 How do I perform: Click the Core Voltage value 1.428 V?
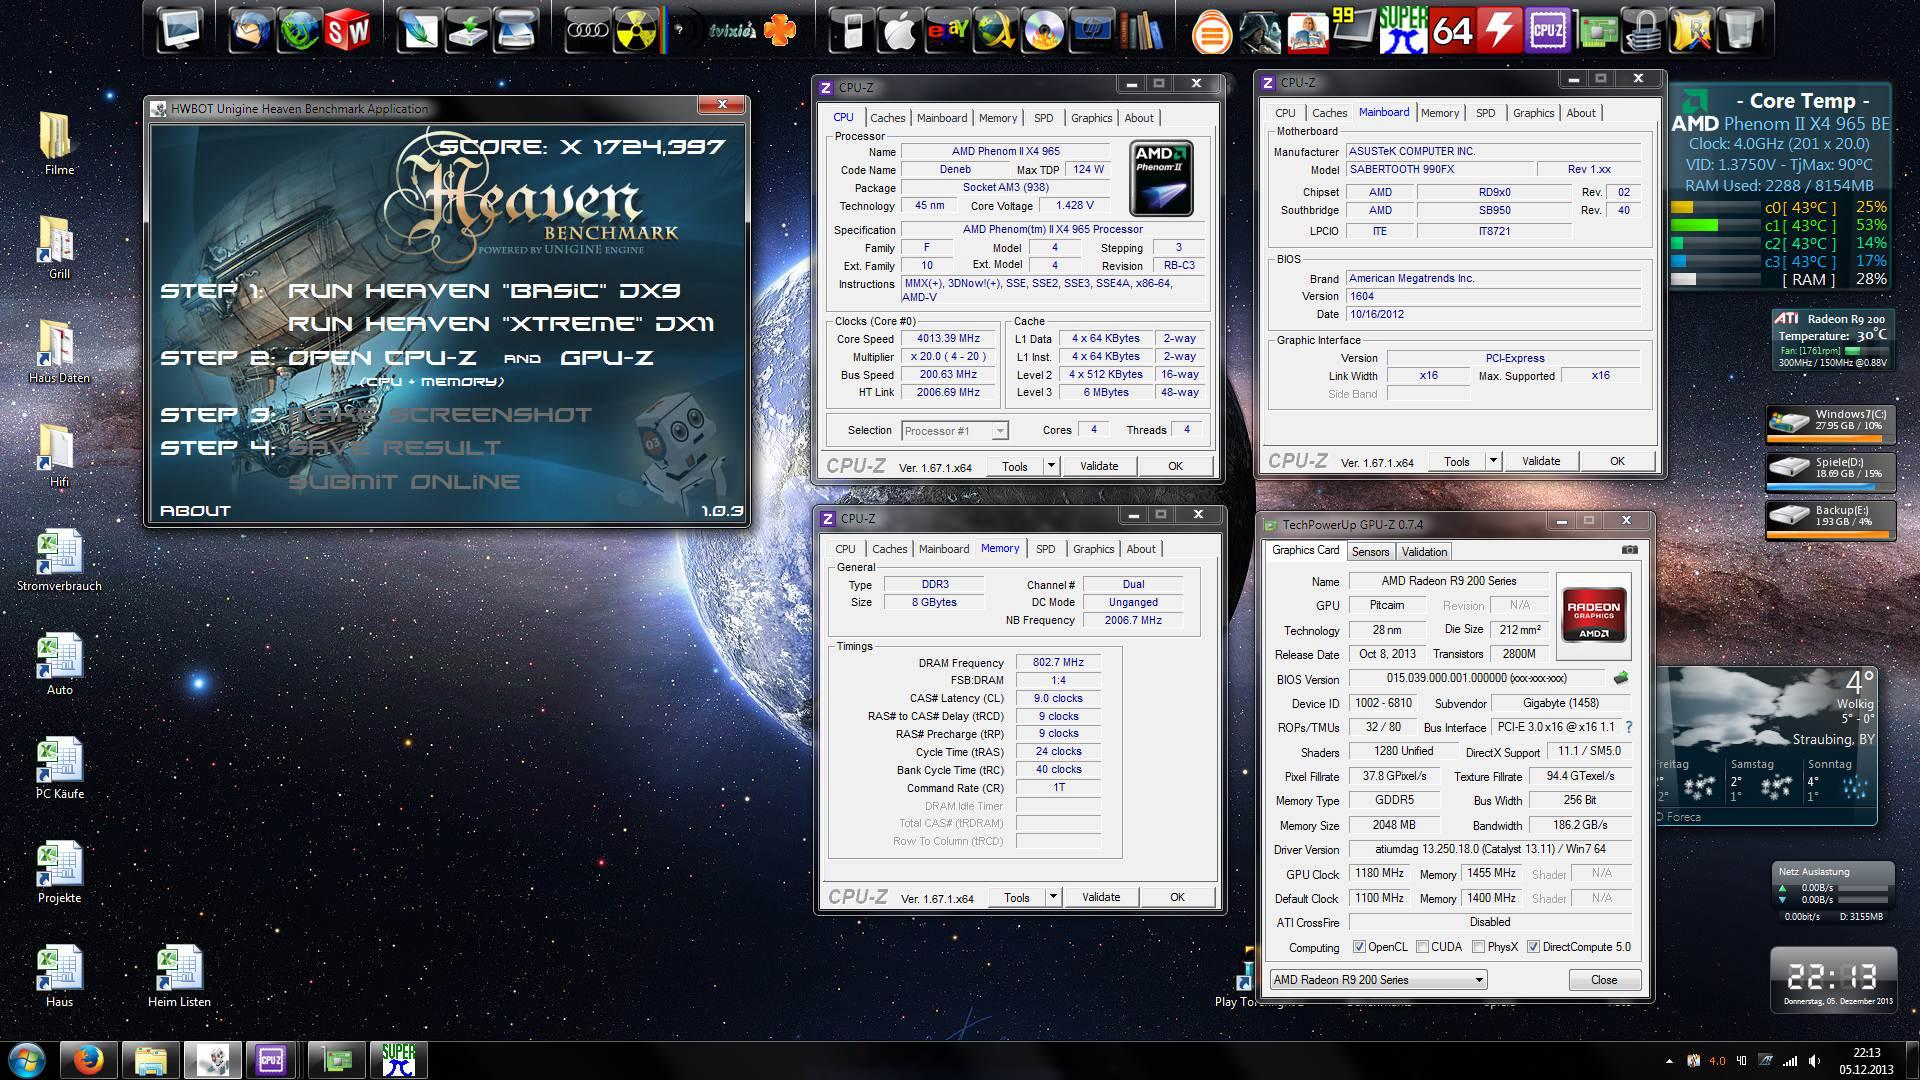pos(1075,205)
